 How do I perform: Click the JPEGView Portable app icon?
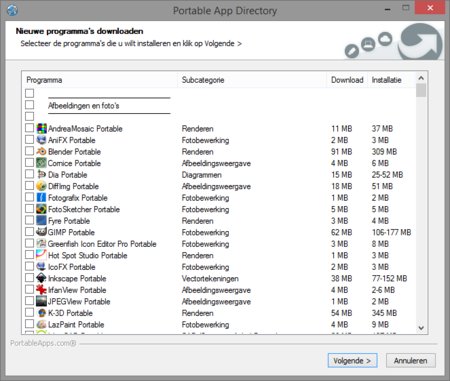41,301
